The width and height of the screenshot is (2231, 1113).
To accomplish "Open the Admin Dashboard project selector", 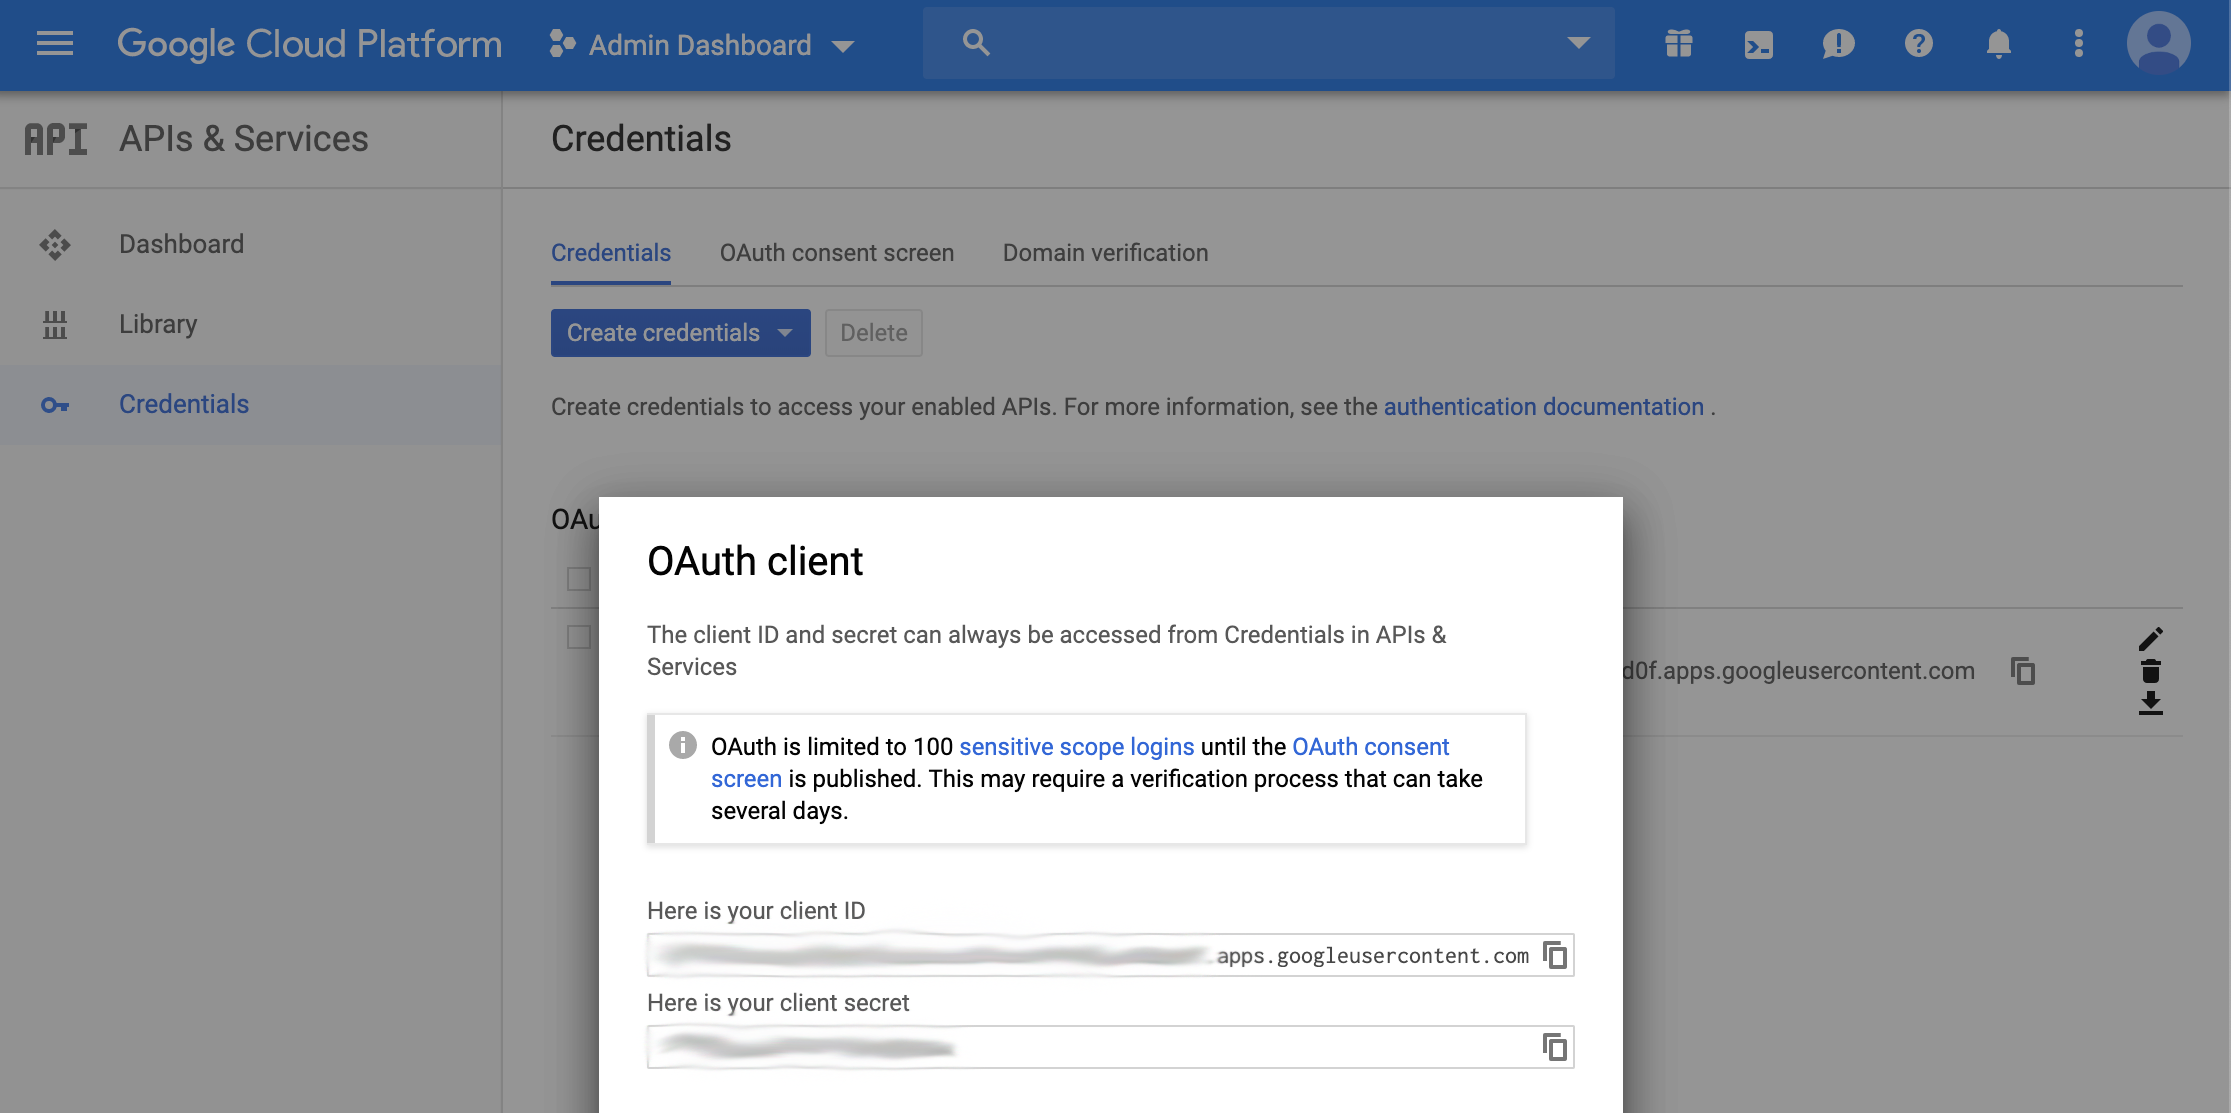I will tap(702, 45).
